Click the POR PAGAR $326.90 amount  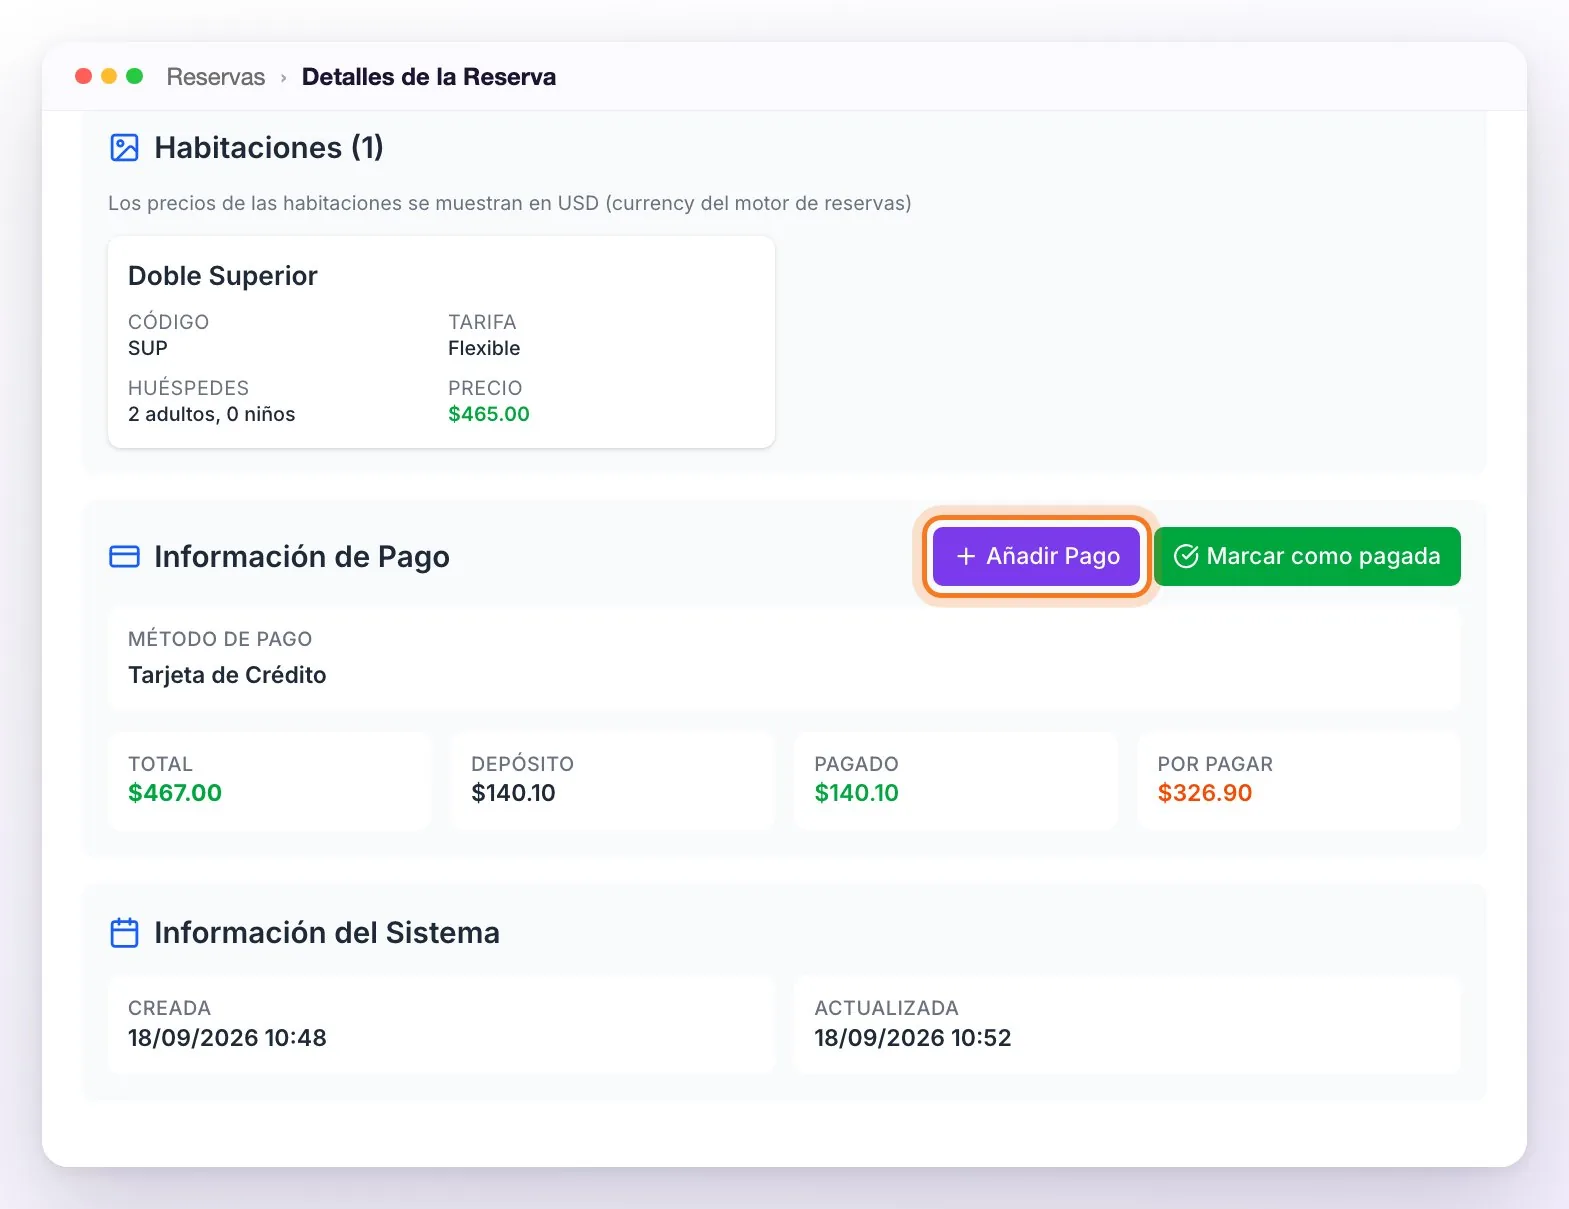1204,793
